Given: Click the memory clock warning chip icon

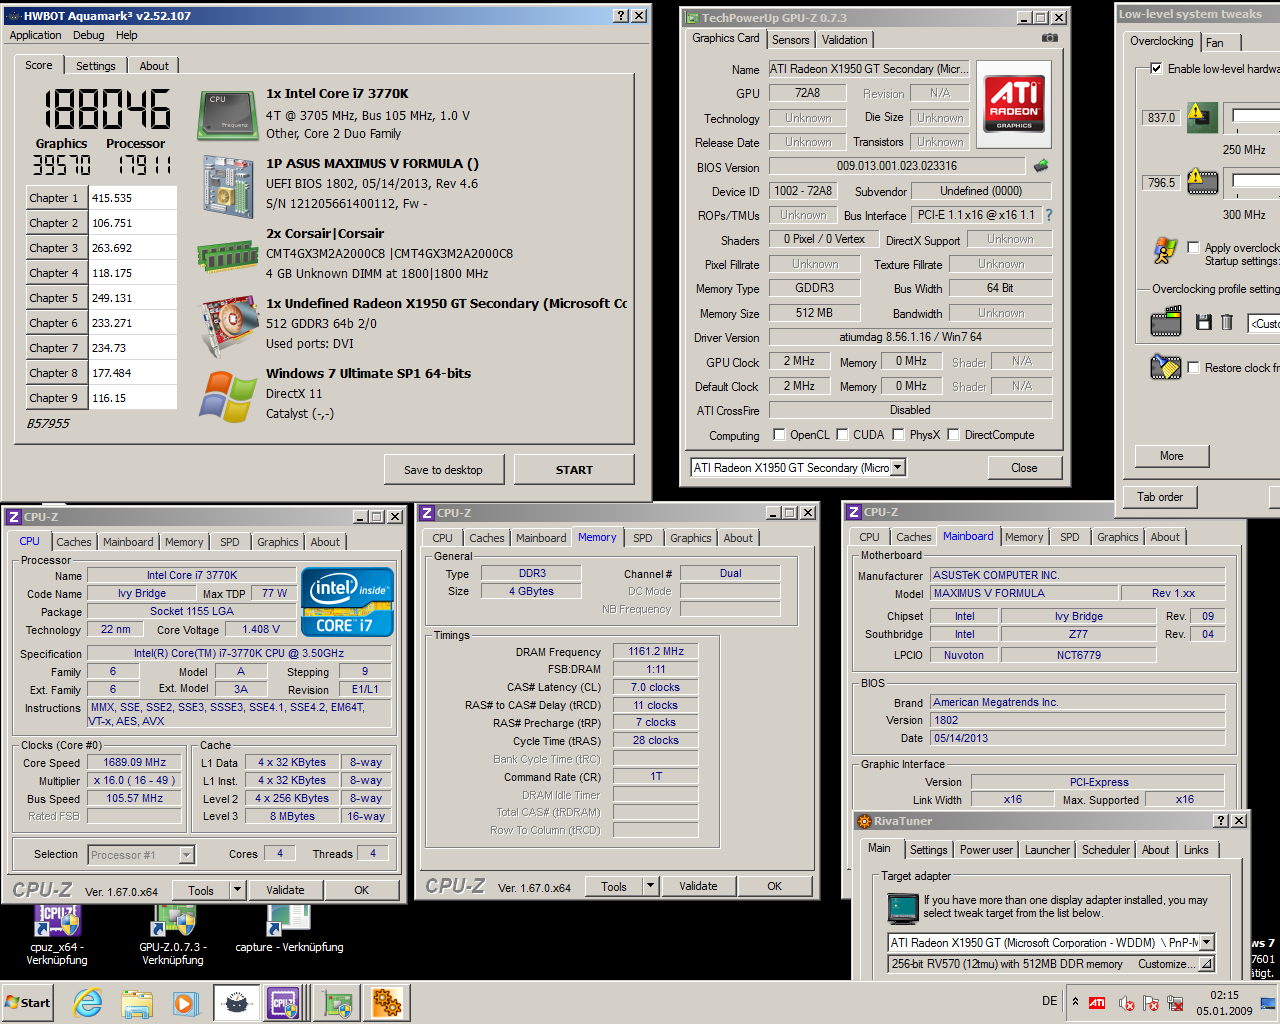Looking at the screenshot, I should coord(1202,182).
